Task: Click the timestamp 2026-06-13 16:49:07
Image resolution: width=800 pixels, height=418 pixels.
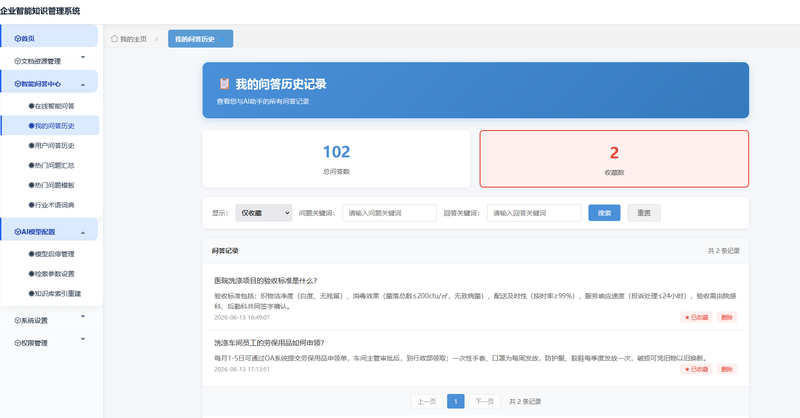Action: (242, 317)
